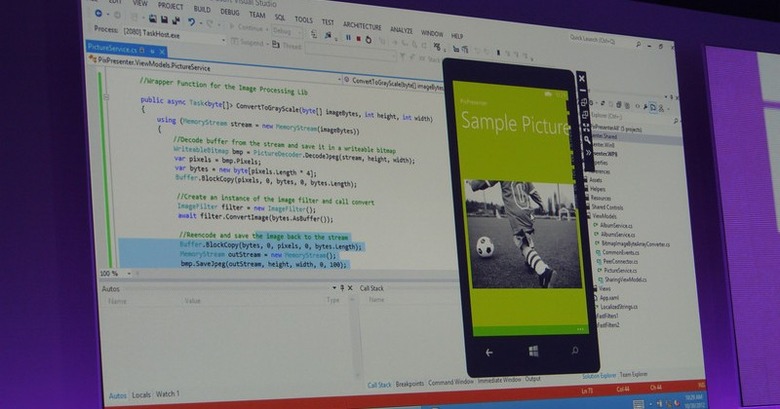
Task: Switch to the Solution Explorer tab
Action: (599, 376)
